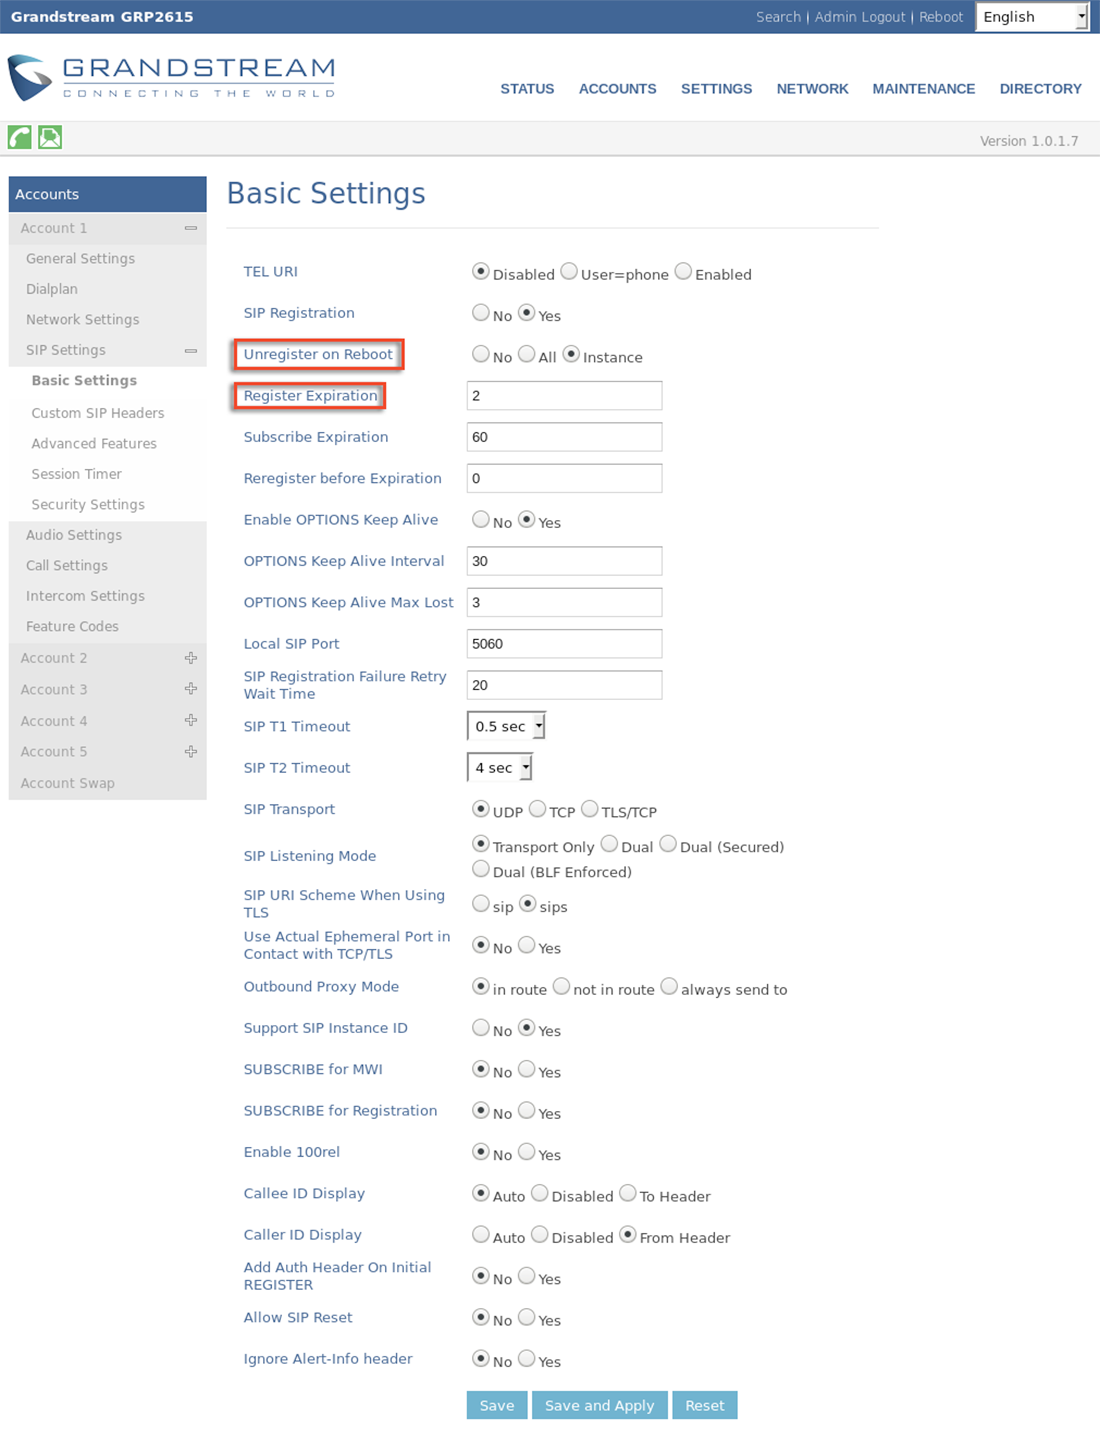Viewport: 1100px width, 1429px height.
Task: Click the green phone handset icon
Action: point(19,137)
